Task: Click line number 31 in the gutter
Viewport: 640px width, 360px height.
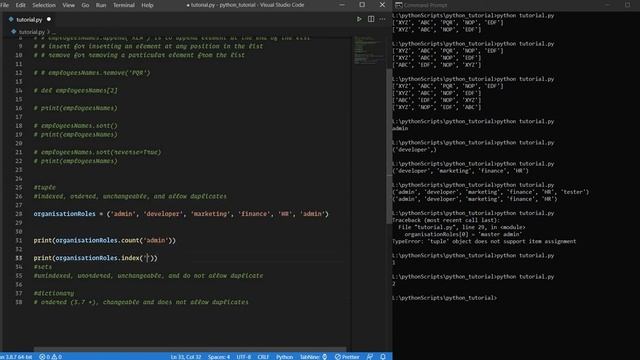Action: [x=19, y=240]
